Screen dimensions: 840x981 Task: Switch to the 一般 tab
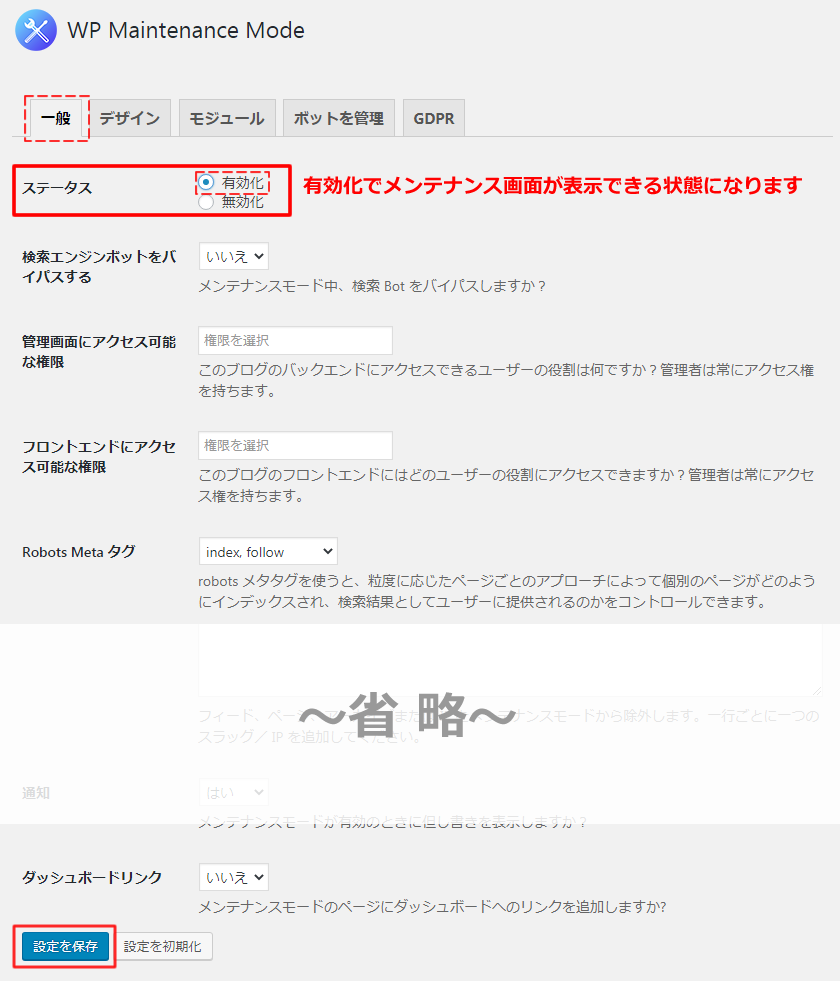(x=56, y=118)
